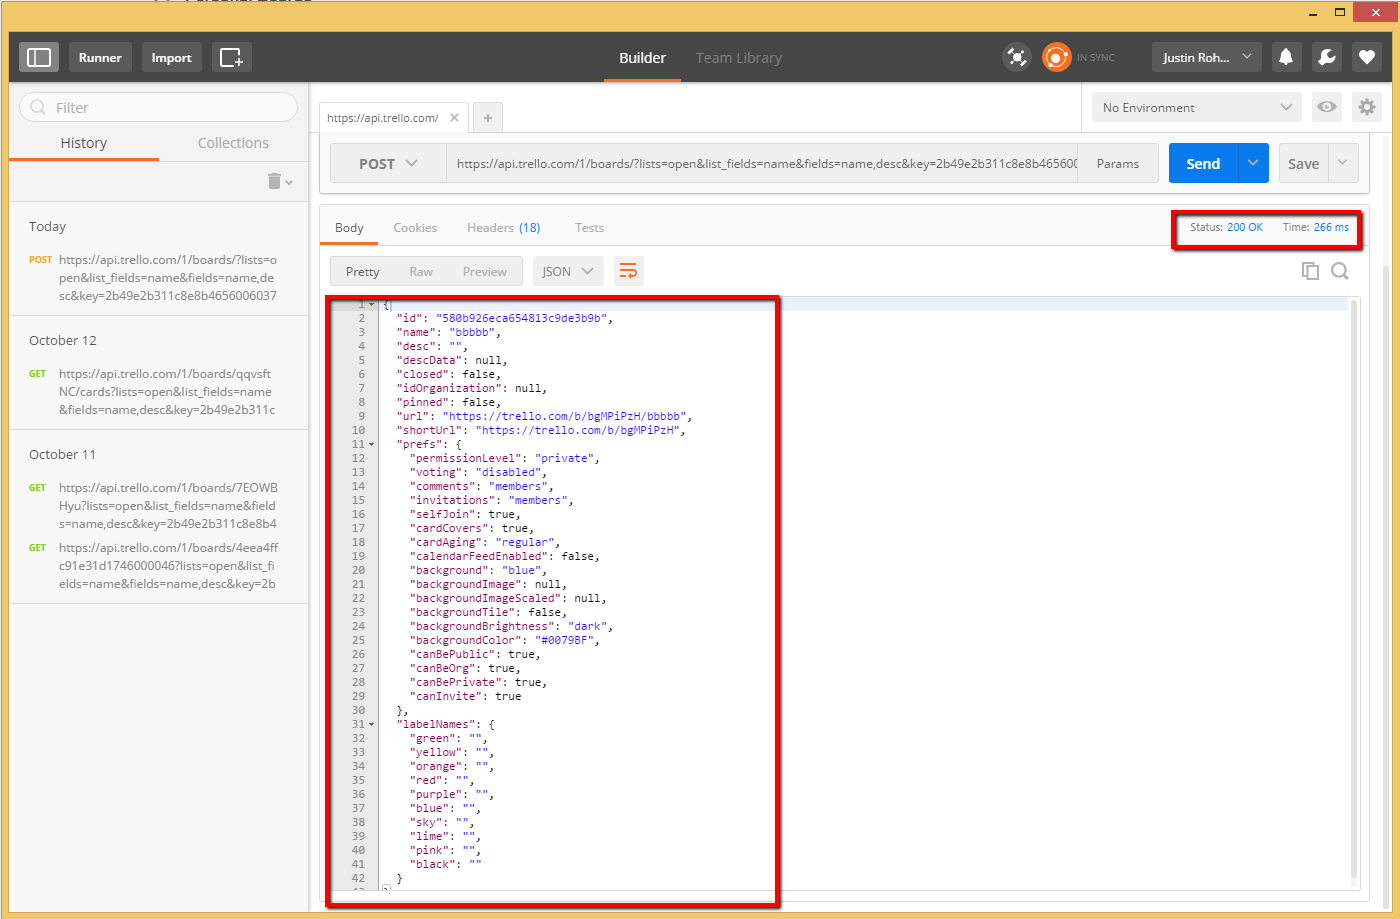The image size is (1400, 919).
Task: Toggle the line wrap icon
Action: tap(628, 271)
